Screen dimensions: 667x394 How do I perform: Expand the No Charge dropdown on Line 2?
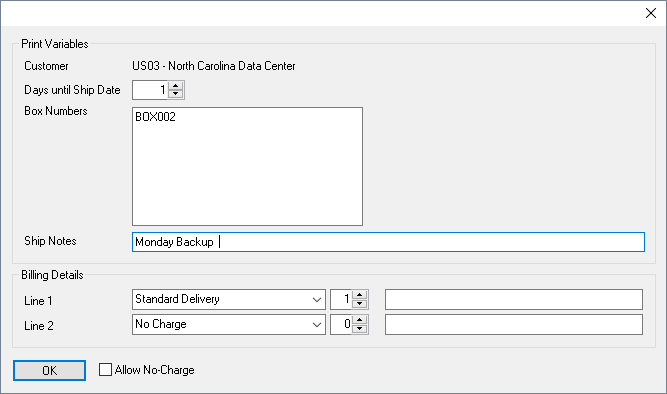(x=316, y=325)
